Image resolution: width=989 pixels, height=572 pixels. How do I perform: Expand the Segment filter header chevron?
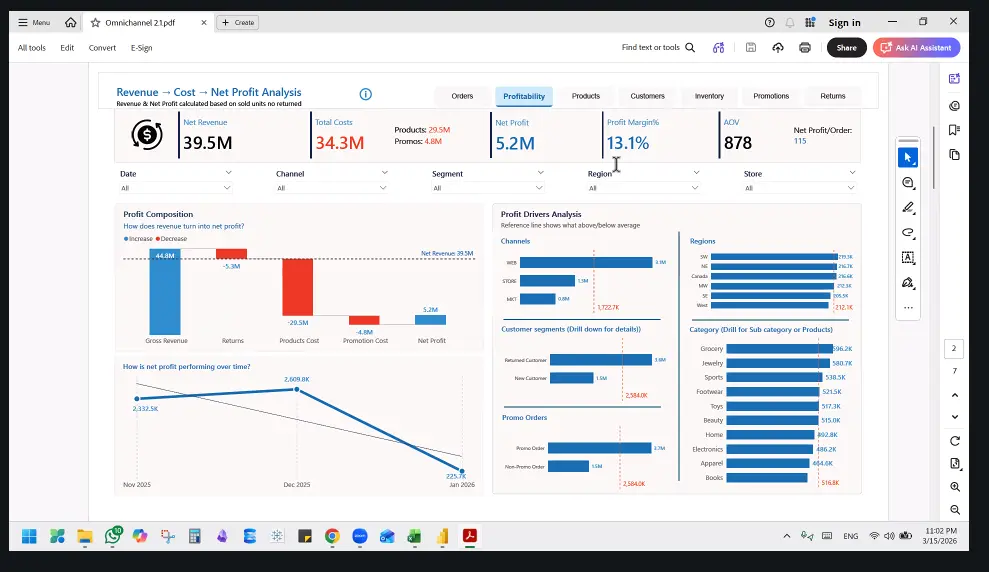tap(540, 172)
